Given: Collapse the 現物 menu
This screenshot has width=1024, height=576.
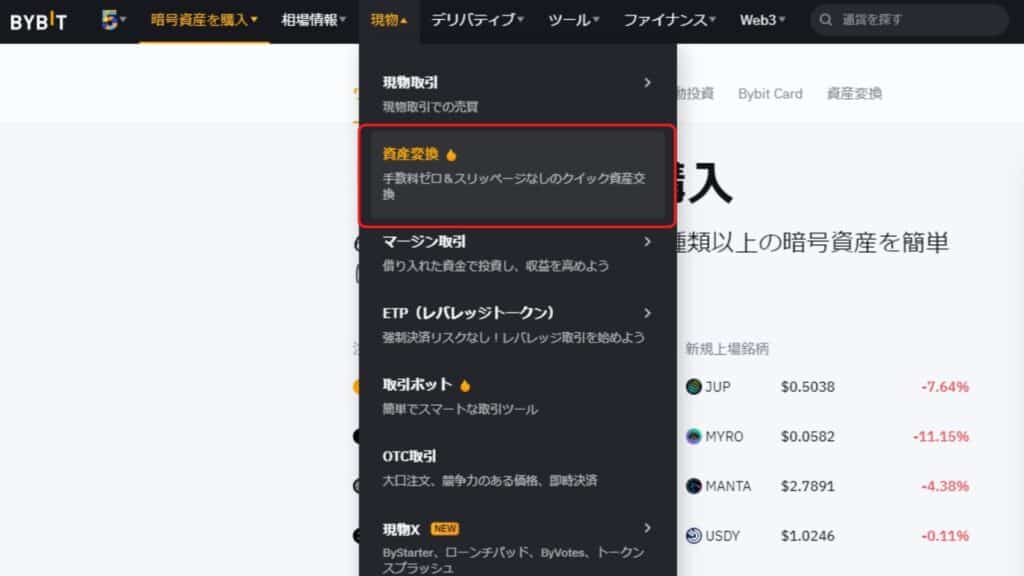Looking at the screenshot, I should [389, 20].
